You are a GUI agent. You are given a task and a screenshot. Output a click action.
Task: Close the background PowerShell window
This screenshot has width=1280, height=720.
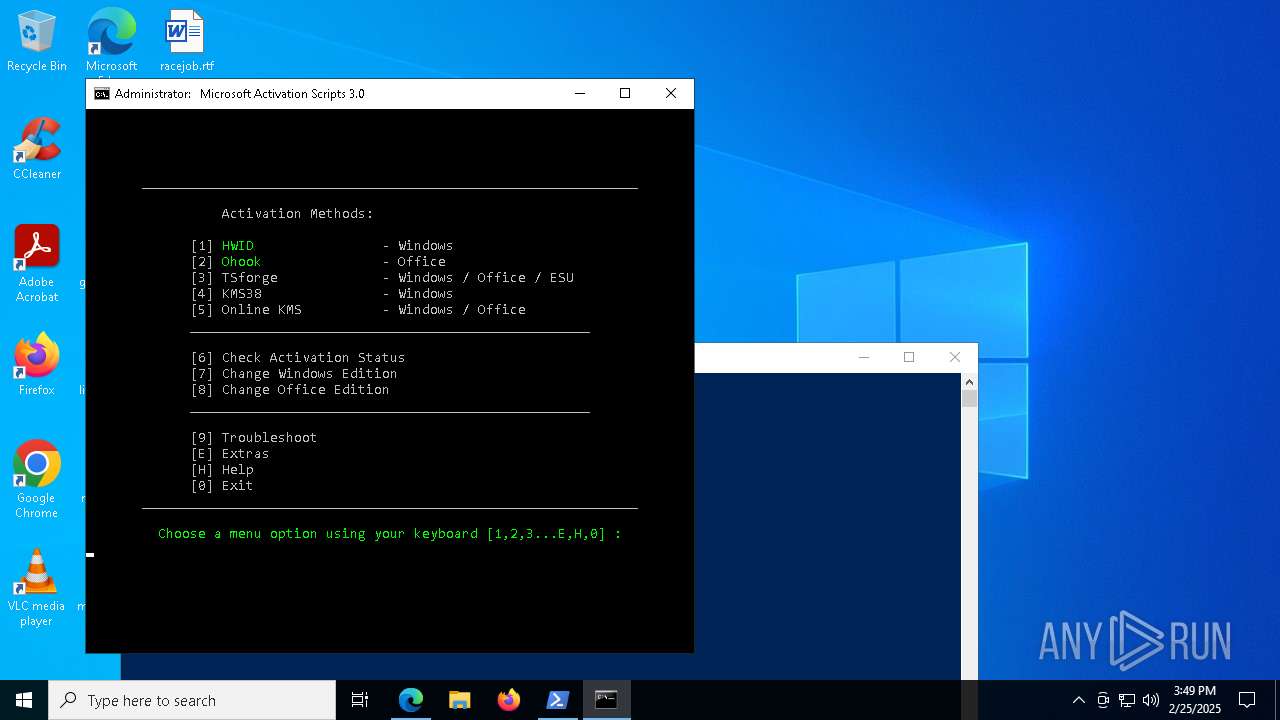955,358
